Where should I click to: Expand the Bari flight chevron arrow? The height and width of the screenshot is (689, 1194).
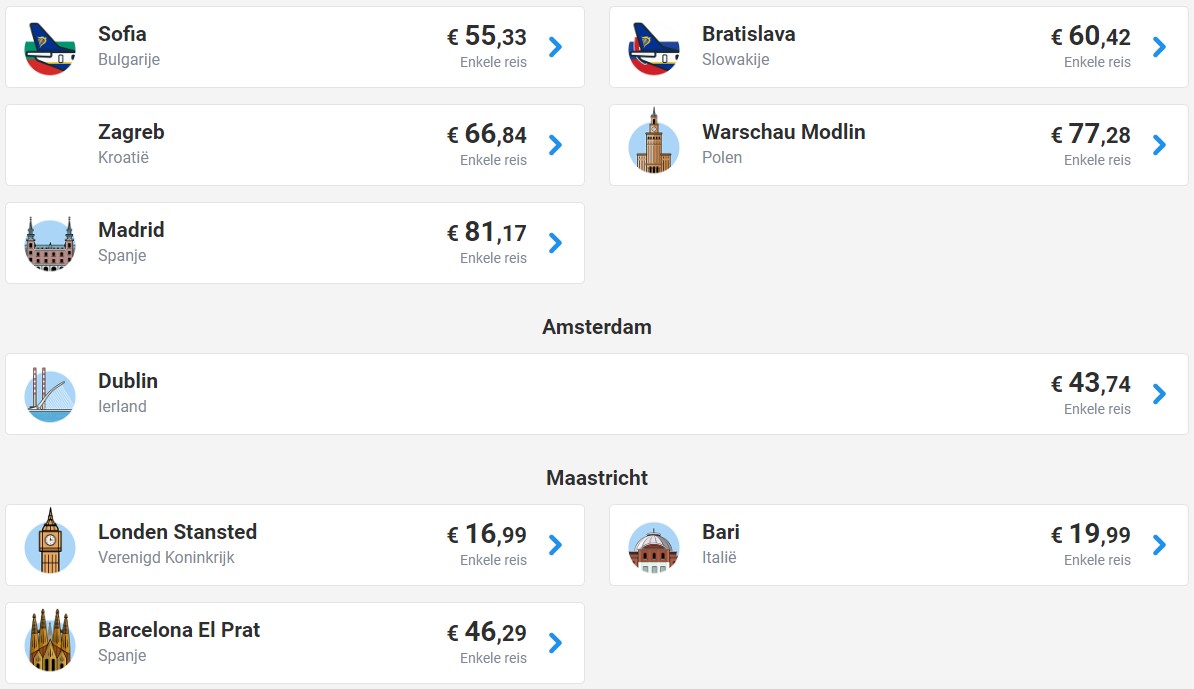click(x=1160, y=545)
